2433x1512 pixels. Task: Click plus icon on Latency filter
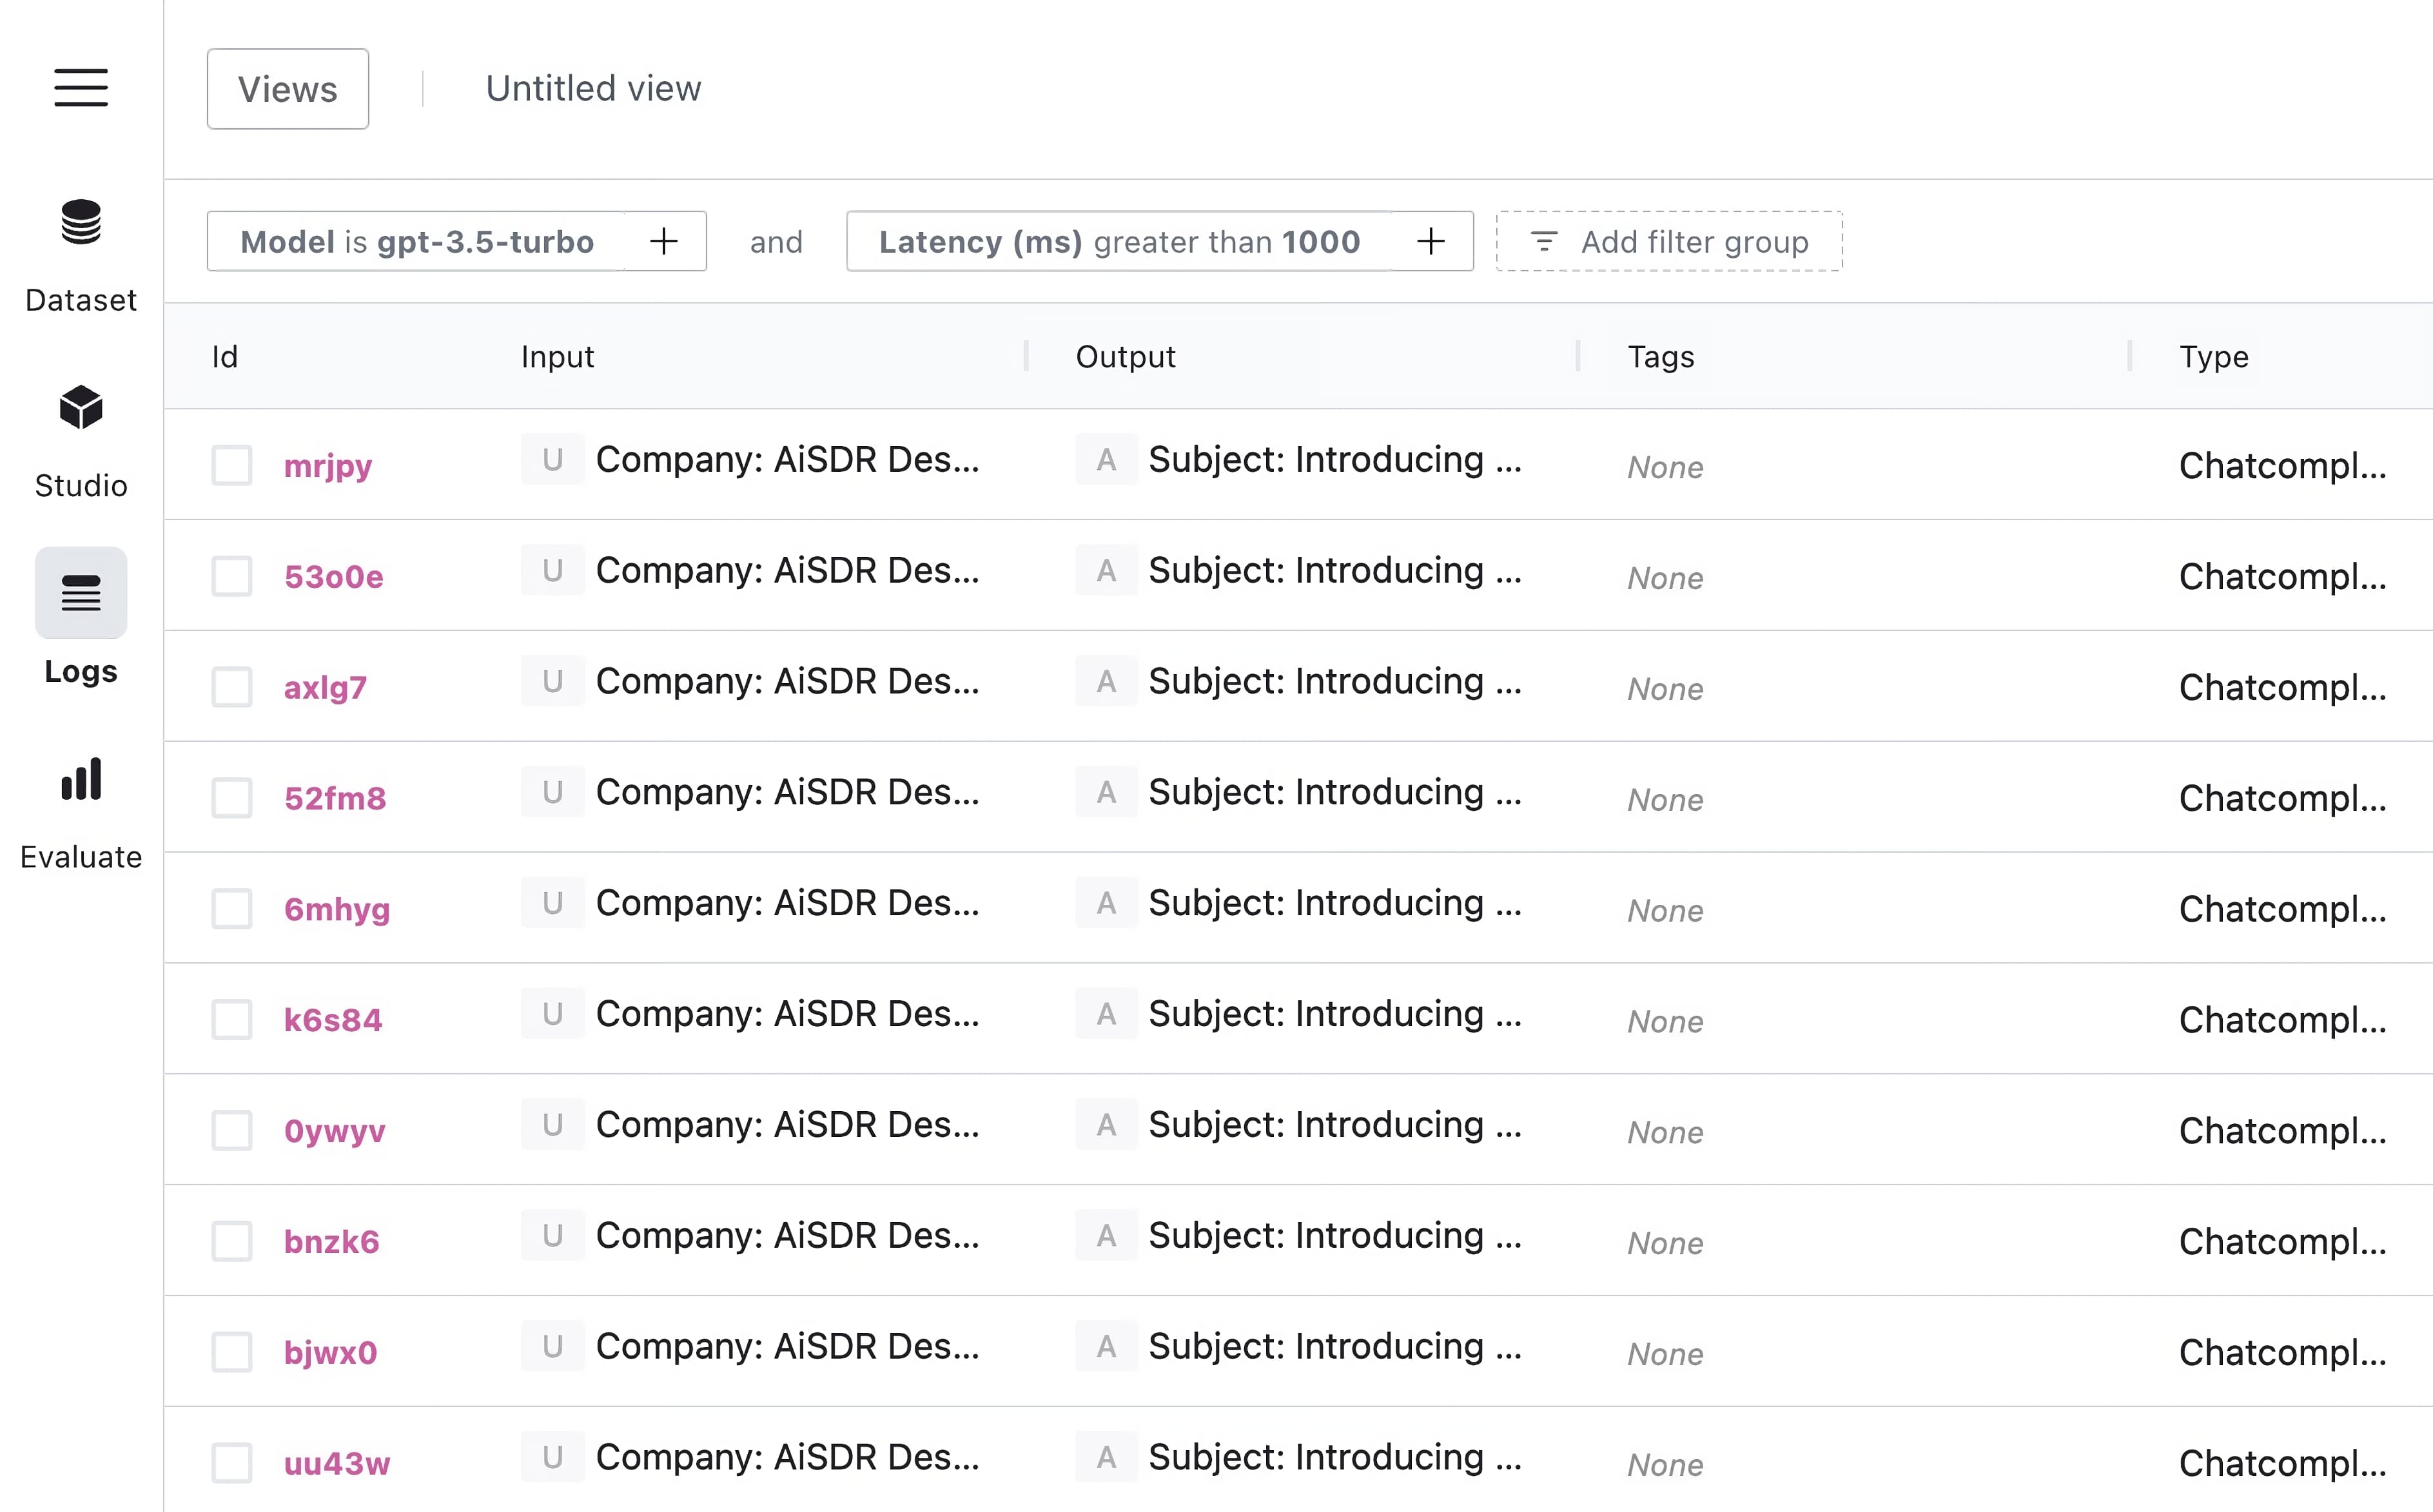pos(1431,241)
